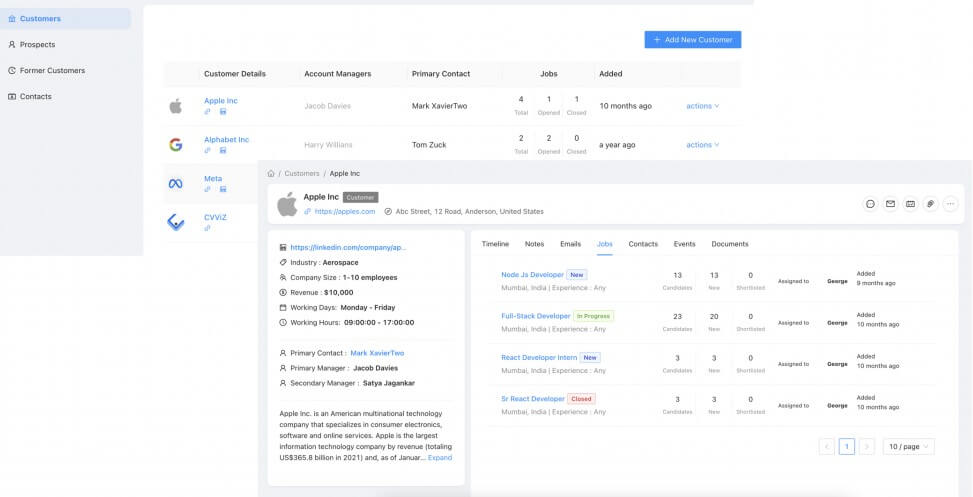This screenshot has height=497, width=973.
Task: Click Customers in the breadcrumb
Action: point(302,174)
